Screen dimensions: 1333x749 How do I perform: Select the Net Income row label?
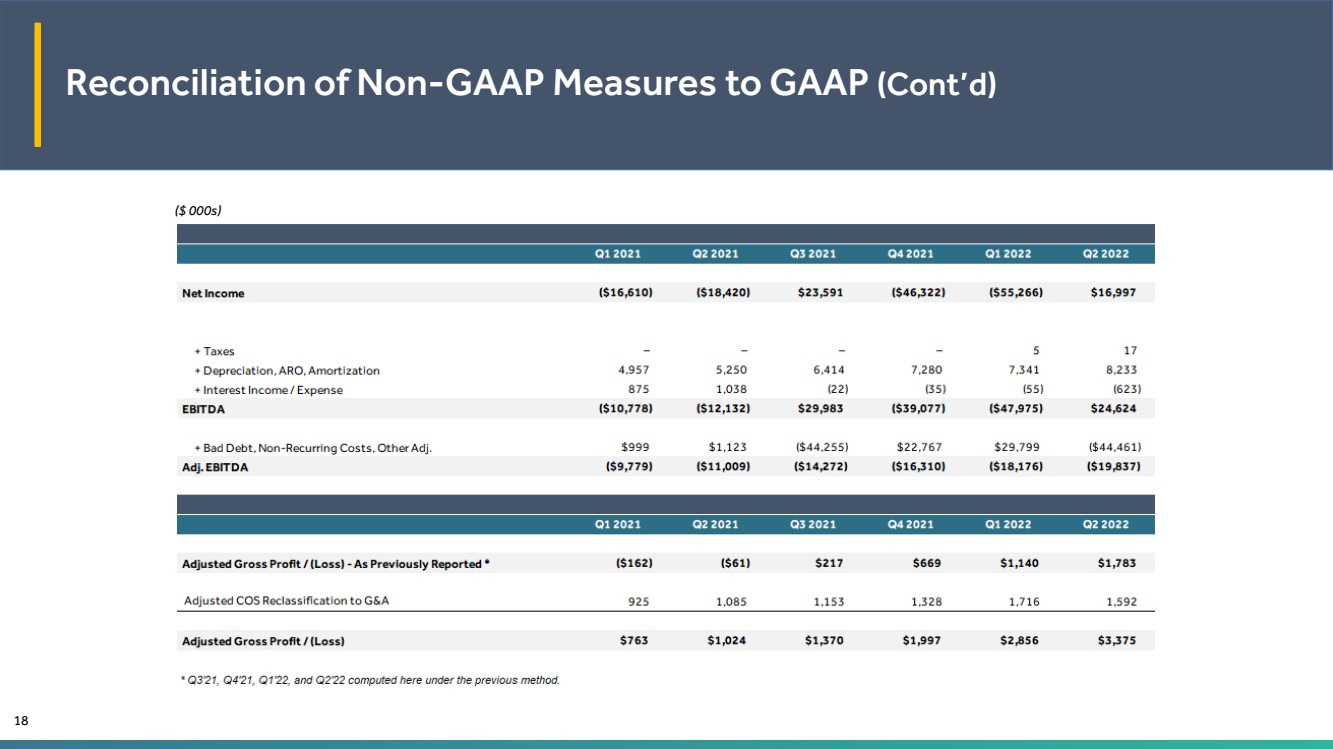pyautogui.click(x=213, y=293)
